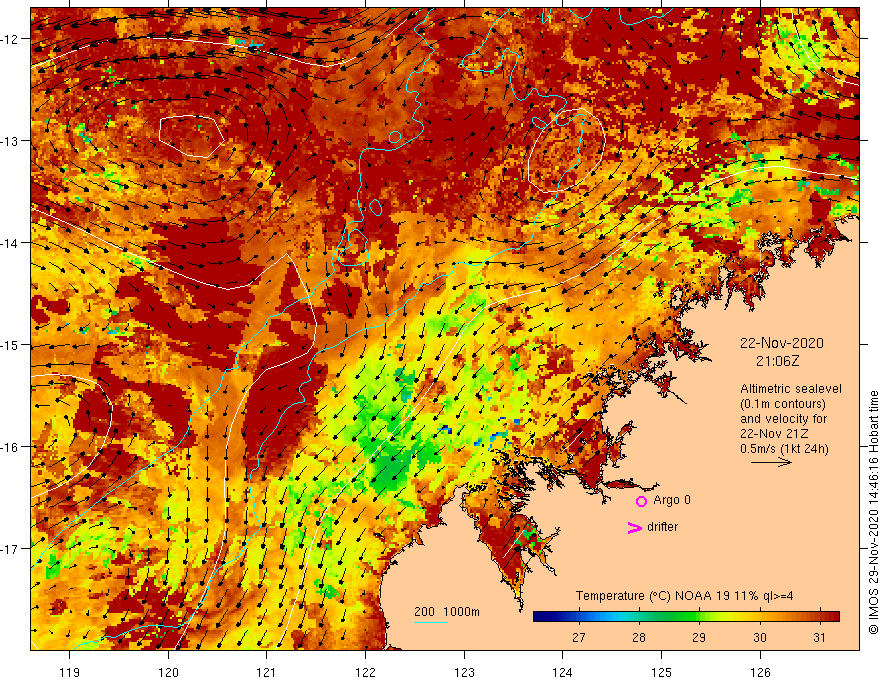880x680 pixels.
Task: Click the 'and velocity for' legend text
Action: click(783, 419)
